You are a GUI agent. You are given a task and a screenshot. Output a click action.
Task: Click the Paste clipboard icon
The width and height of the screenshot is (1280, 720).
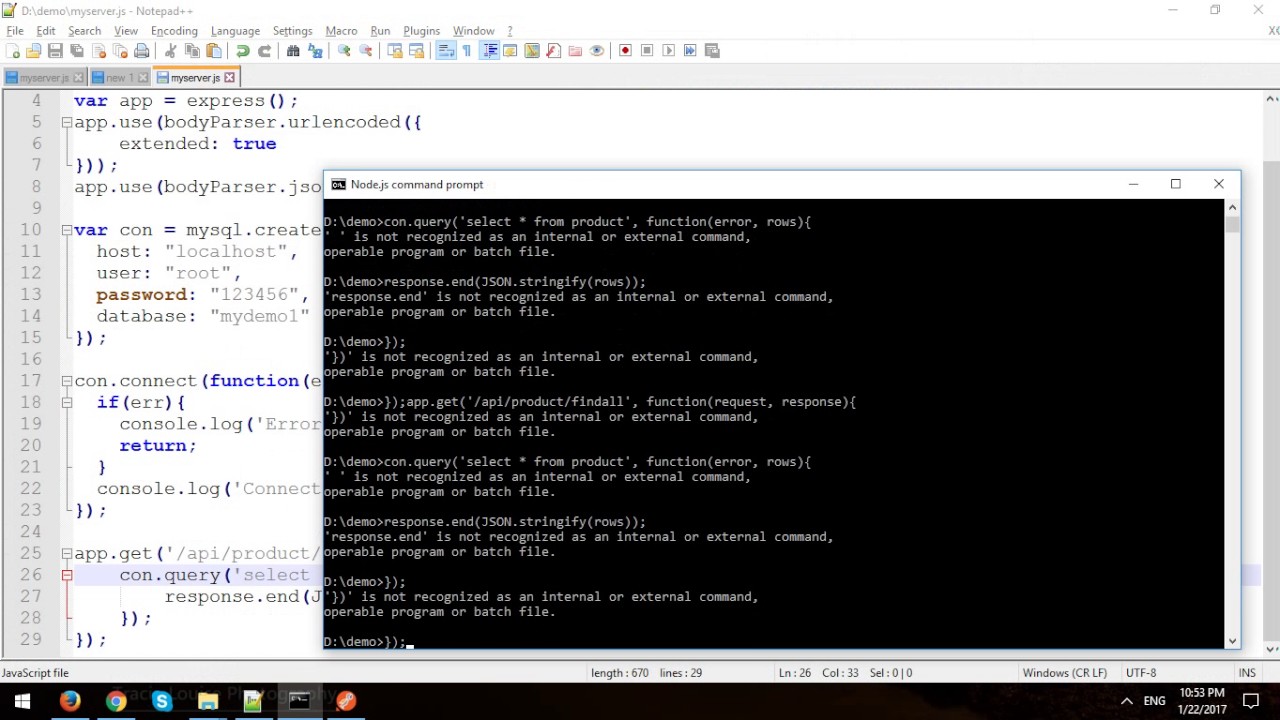point(213,50)
